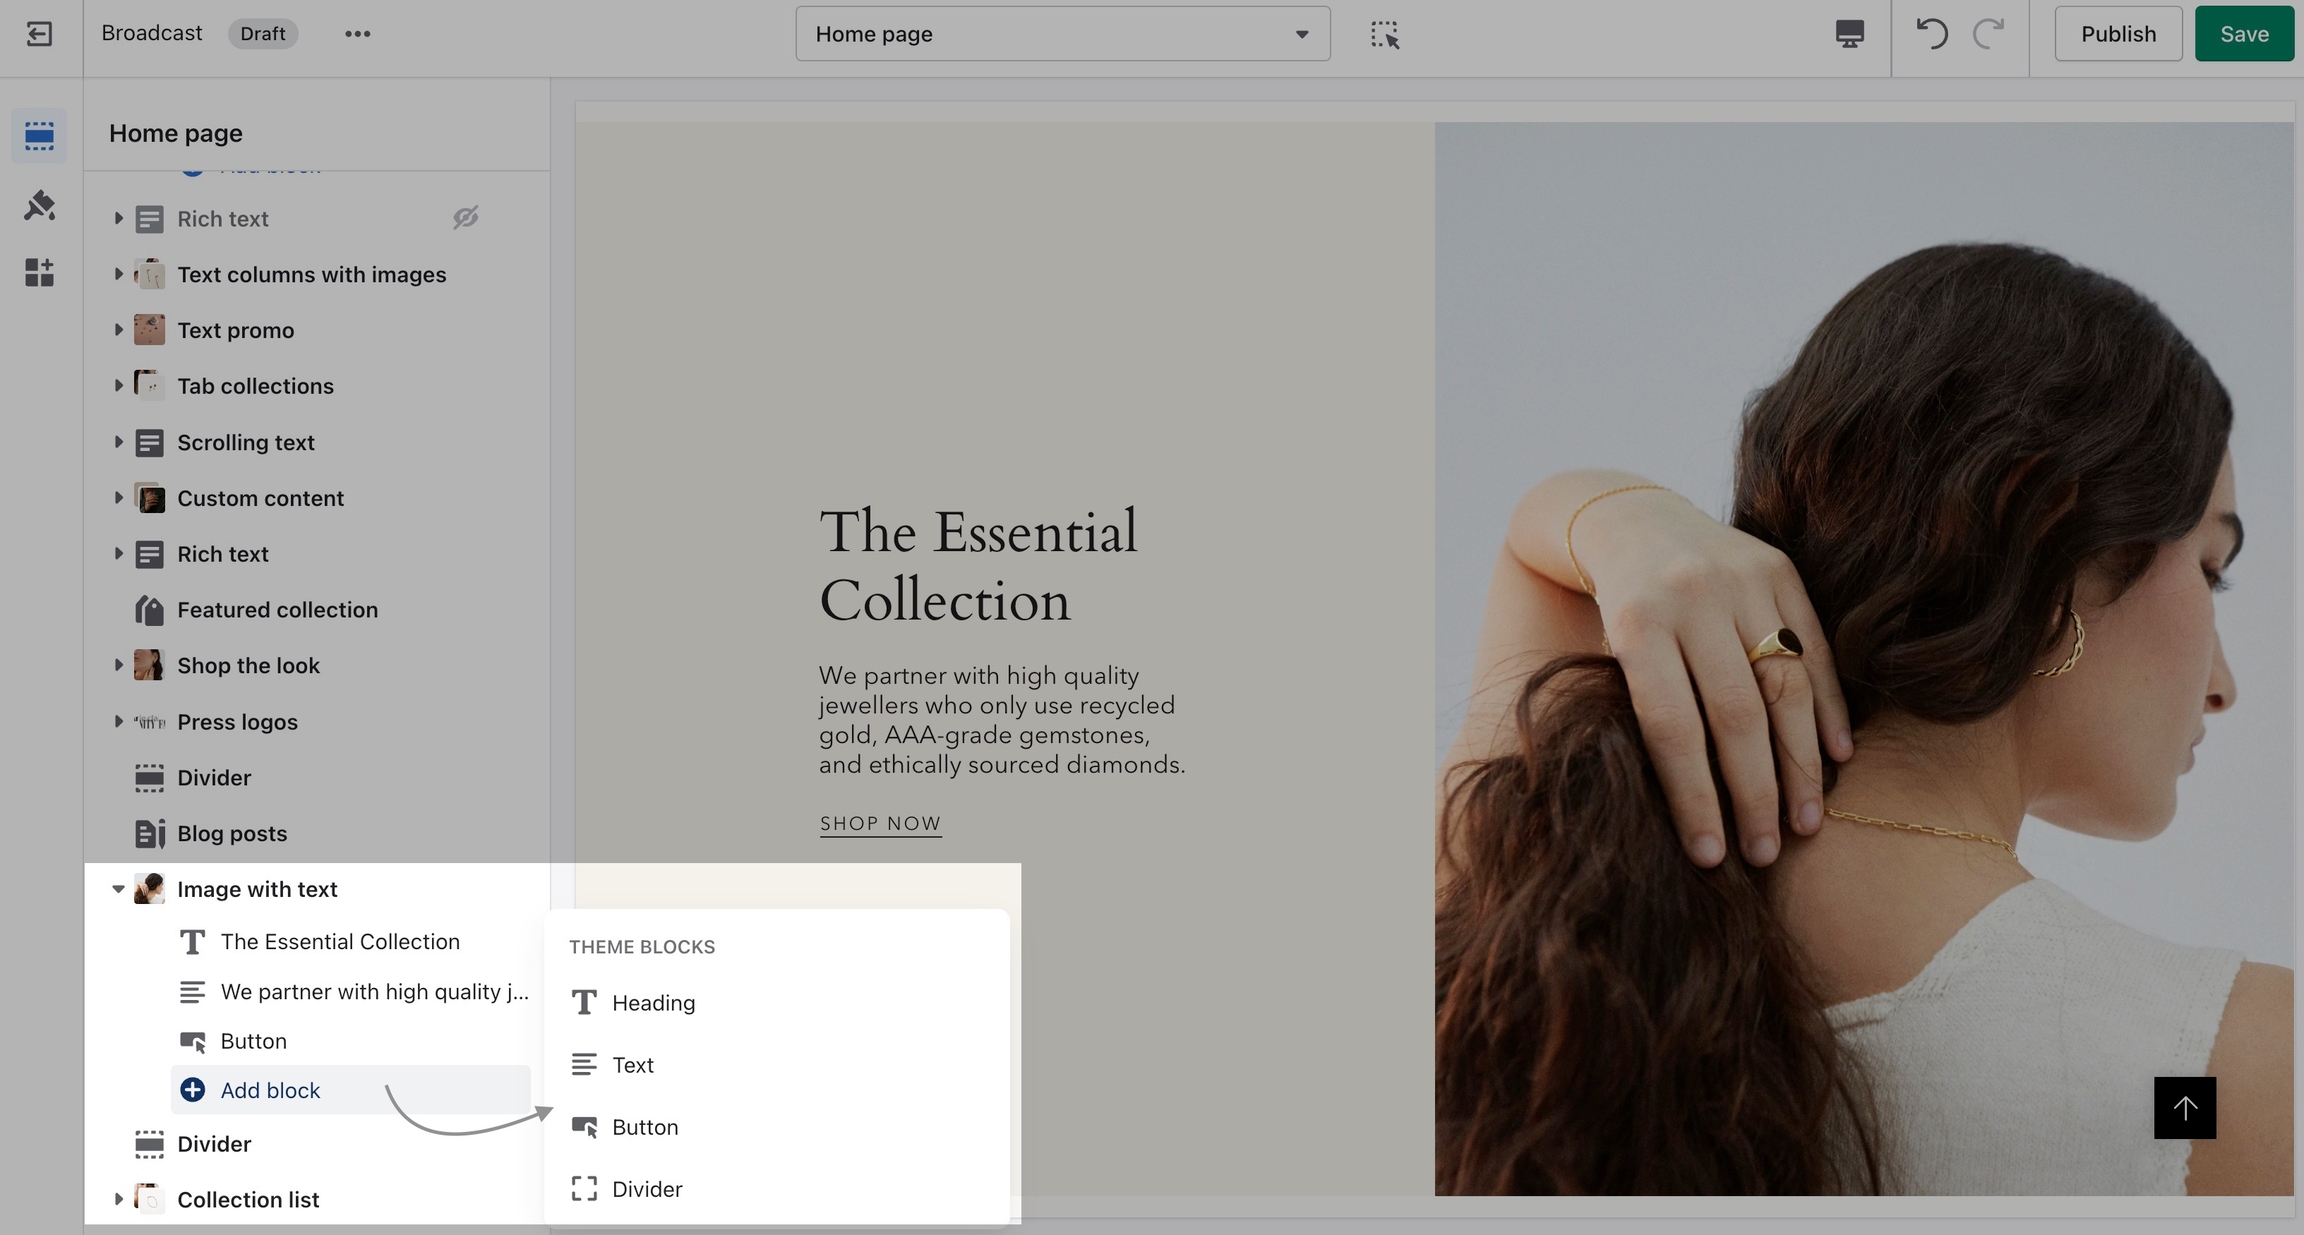
Task: Click the Publish button
Action: (x=2118, y=34)
